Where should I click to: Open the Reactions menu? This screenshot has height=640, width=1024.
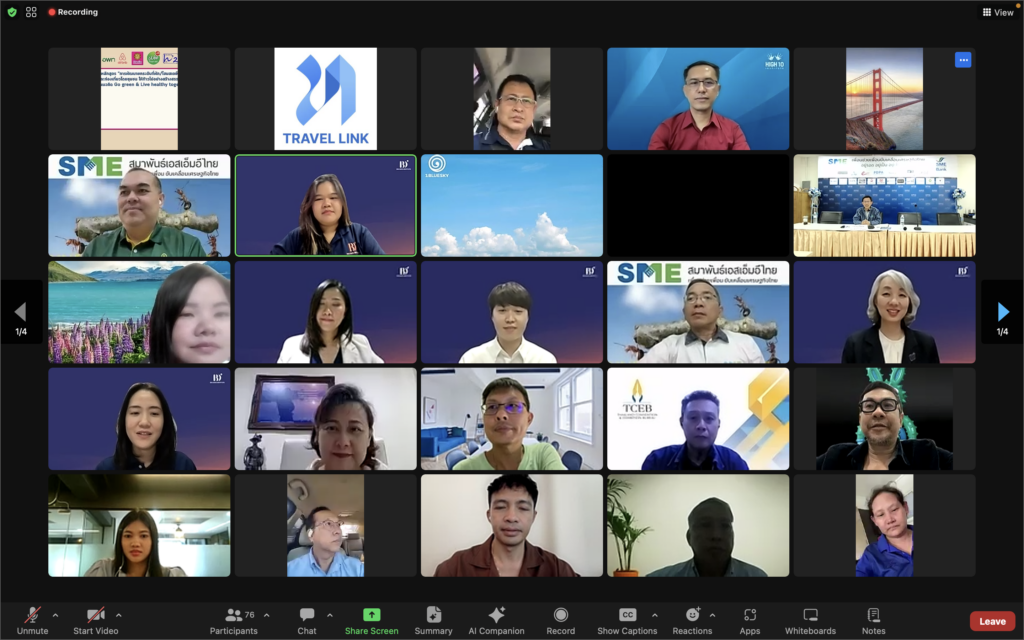point(692,620)
